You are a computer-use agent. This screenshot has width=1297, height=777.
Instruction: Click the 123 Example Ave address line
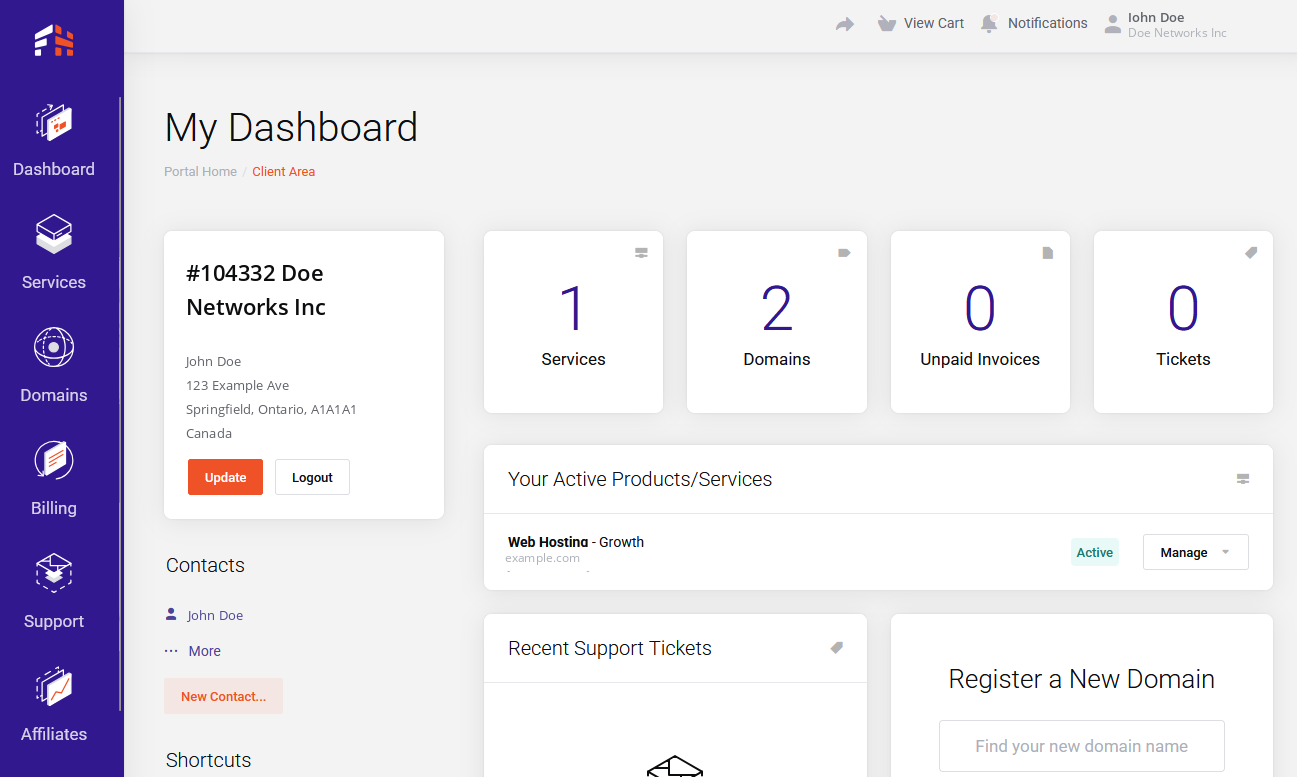tap(238, 385)
